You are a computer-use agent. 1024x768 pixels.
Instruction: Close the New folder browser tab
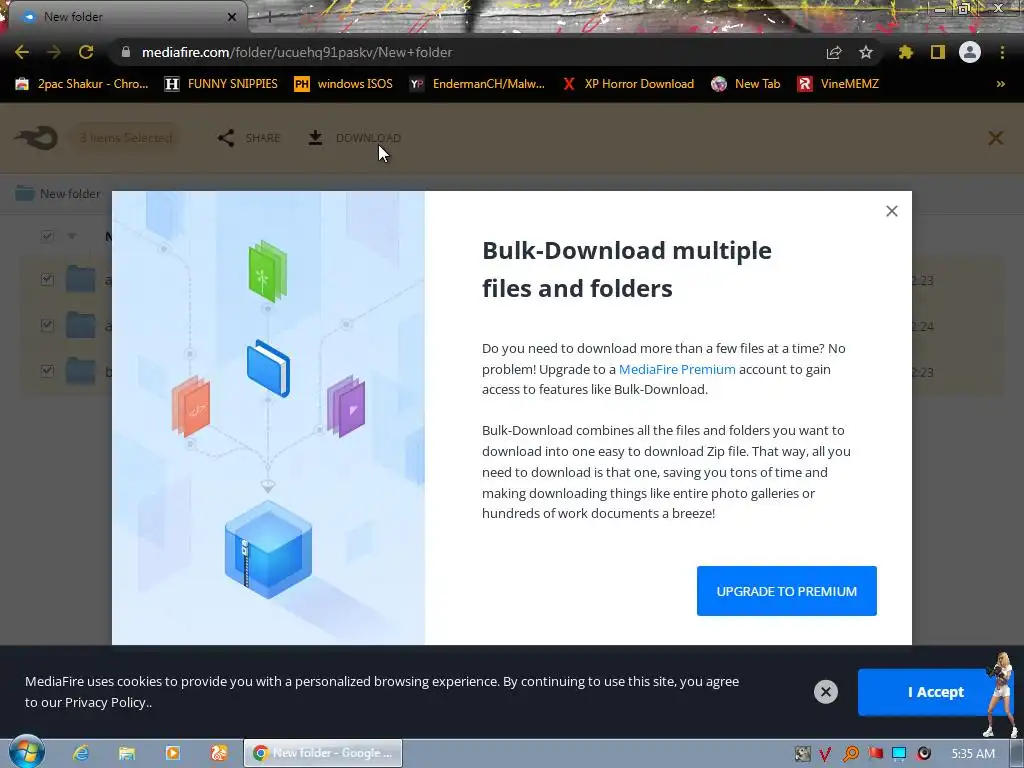[232, 17]
